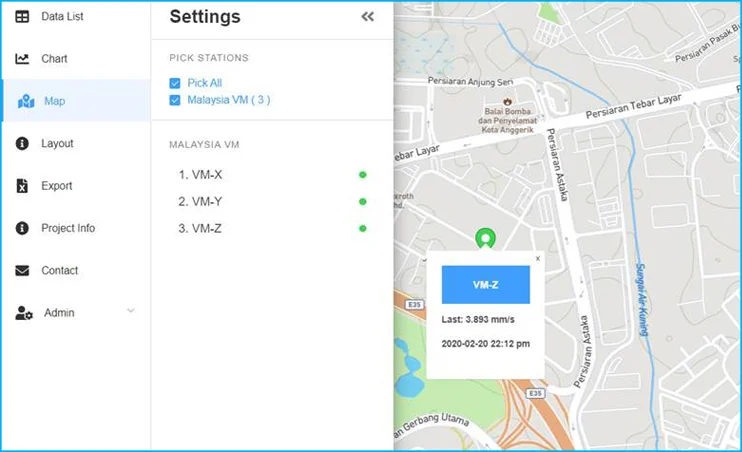Select station VM-X in the list
742x452 pixels.
pyautogui.click(x=200, y=174)
